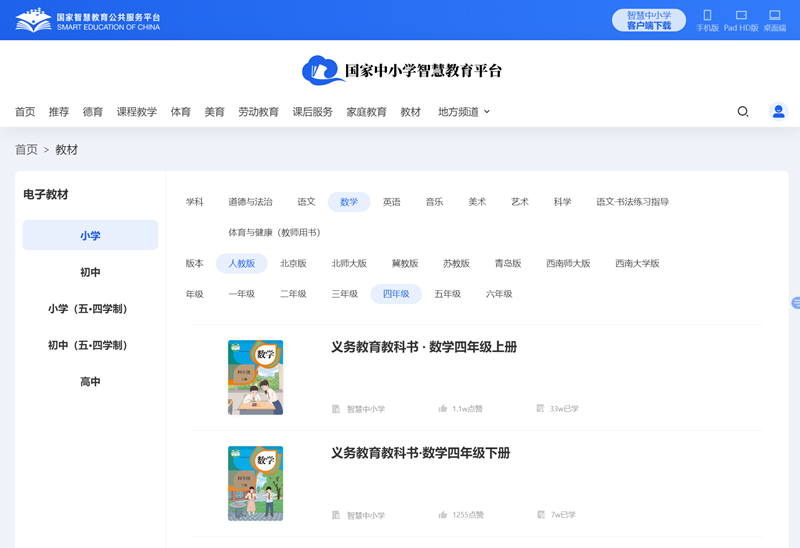Click the thumbs-up icon beside 1255点赞
This screenshot has width=800, height=548.
coord(443,515)
